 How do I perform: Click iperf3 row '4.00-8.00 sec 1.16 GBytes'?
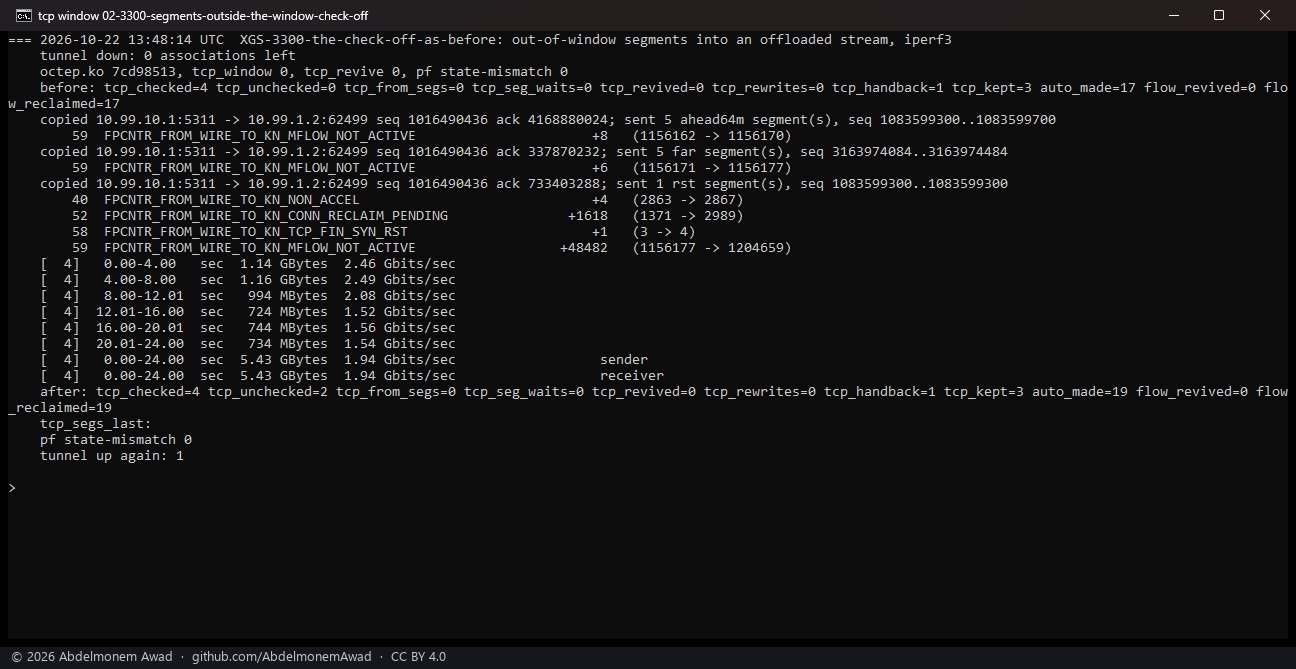tap(248, 280)
